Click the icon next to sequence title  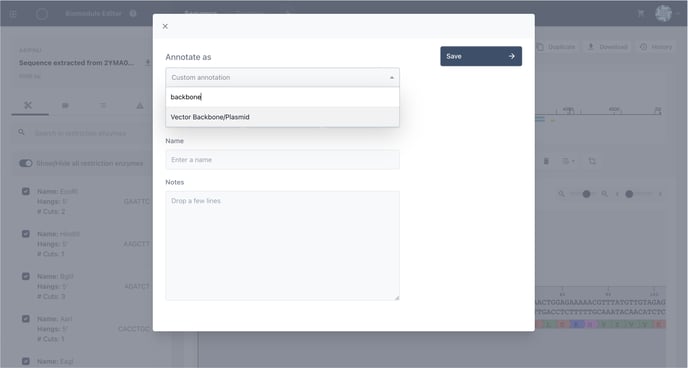pyautogui.click(x=148, y=63)
